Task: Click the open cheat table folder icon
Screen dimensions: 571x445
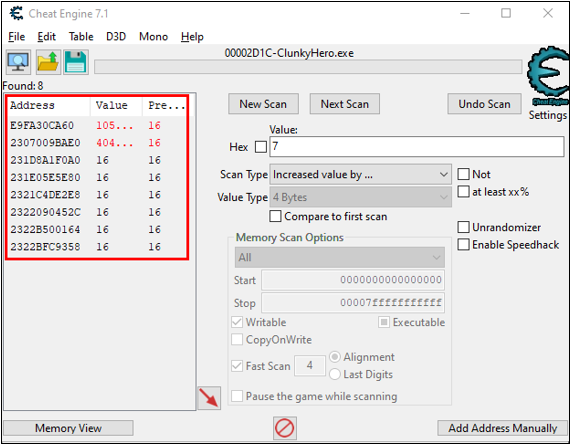Action: (48, 62)
